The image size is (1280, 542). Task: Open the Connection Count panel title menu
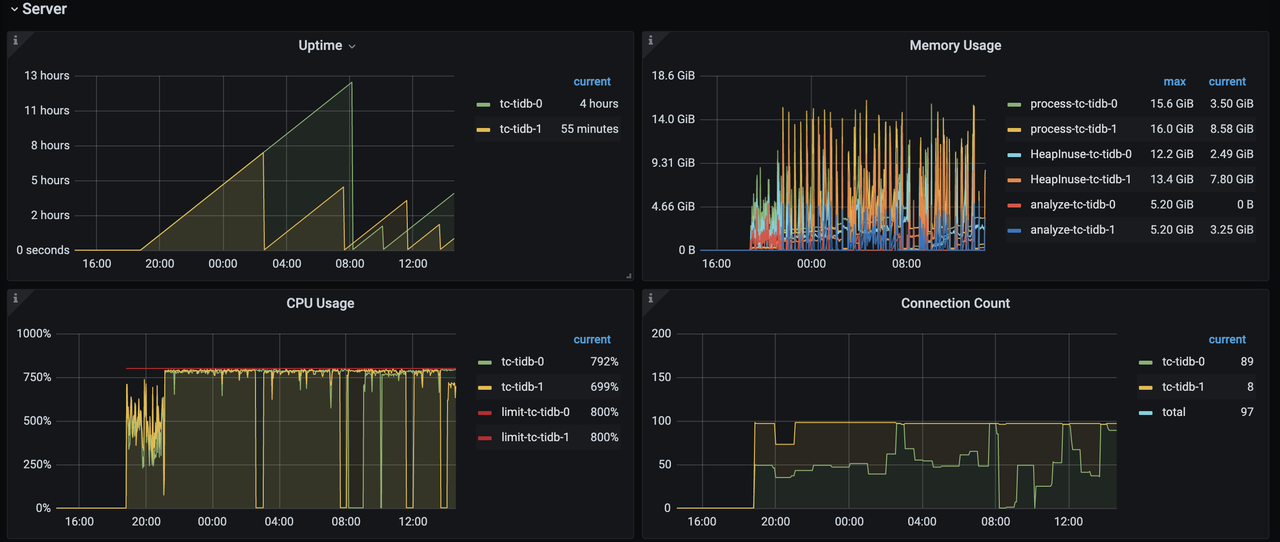955,303
